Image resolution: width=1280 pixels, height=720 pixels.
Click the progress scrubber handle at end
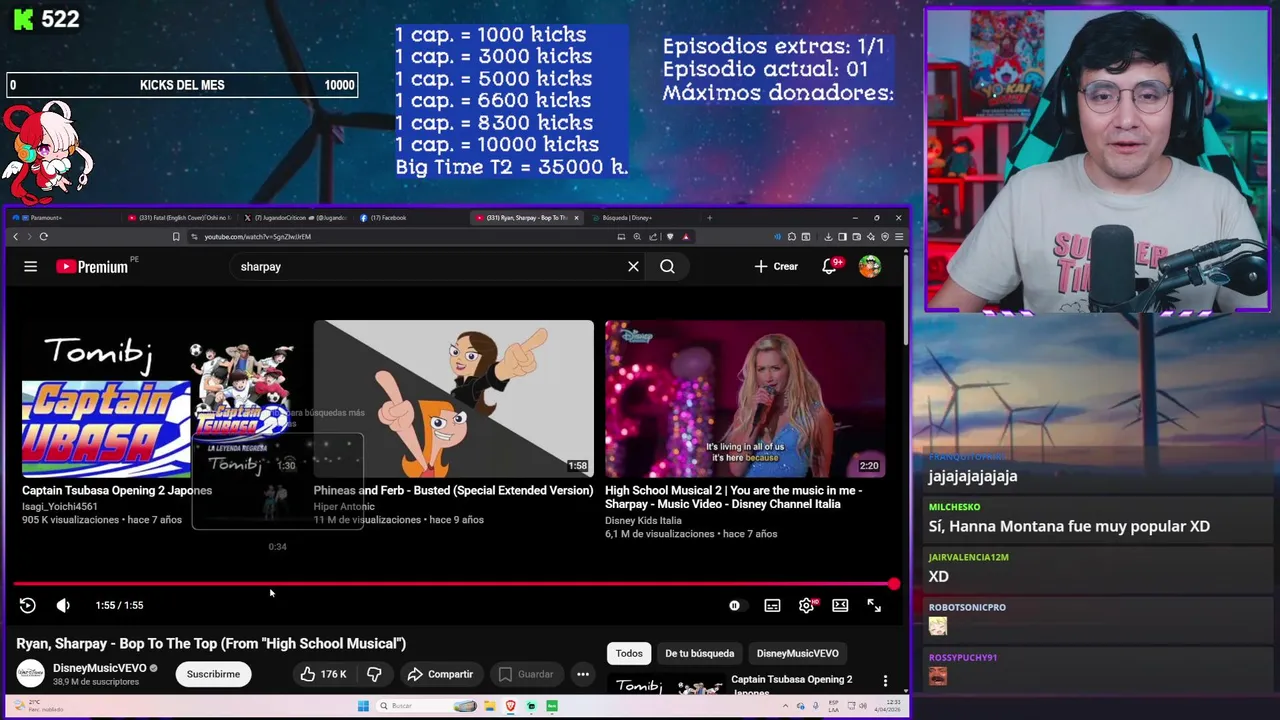893,584
